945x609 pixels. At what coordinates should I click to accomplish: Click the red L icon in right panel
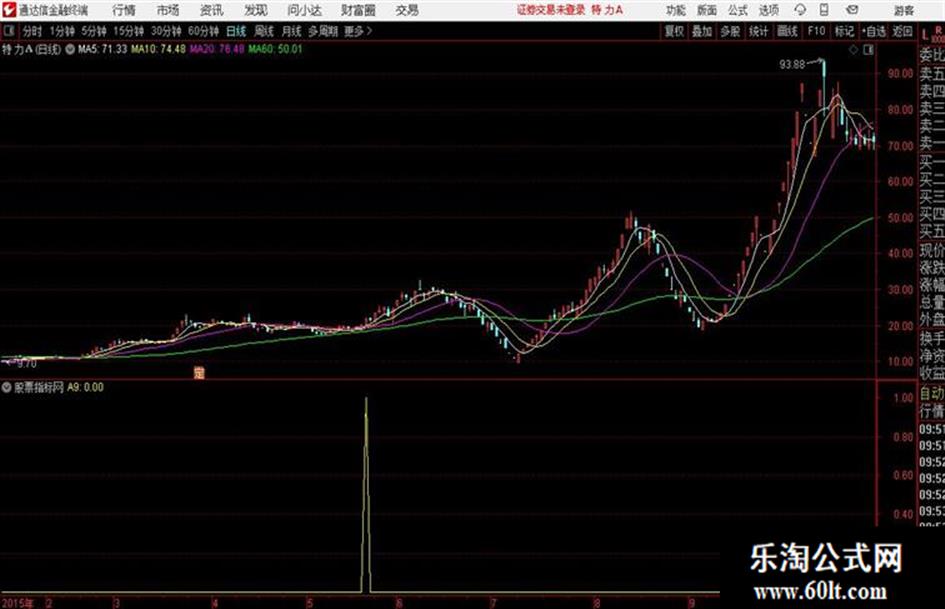pos(925,35)
